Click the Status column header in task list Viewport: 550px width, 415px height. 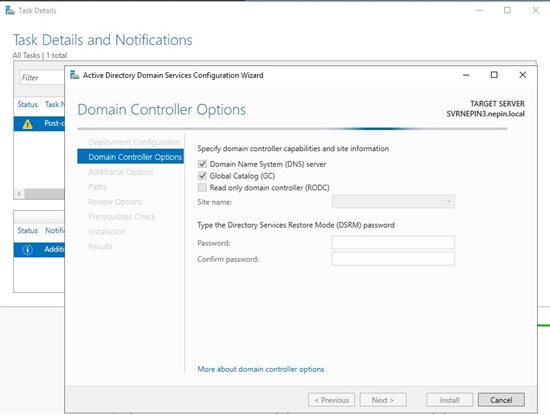point(27,105)
